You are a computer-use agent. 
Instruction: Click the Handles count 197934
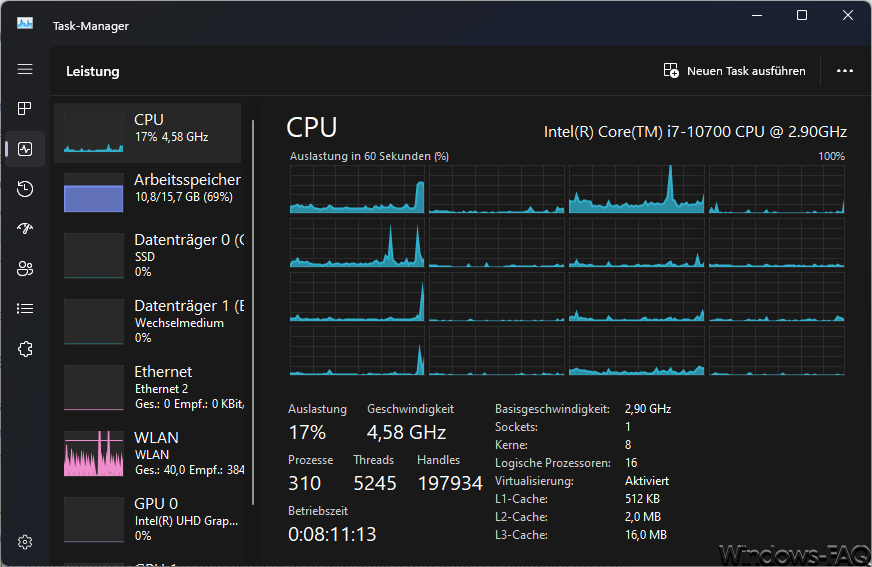[450, 483]
